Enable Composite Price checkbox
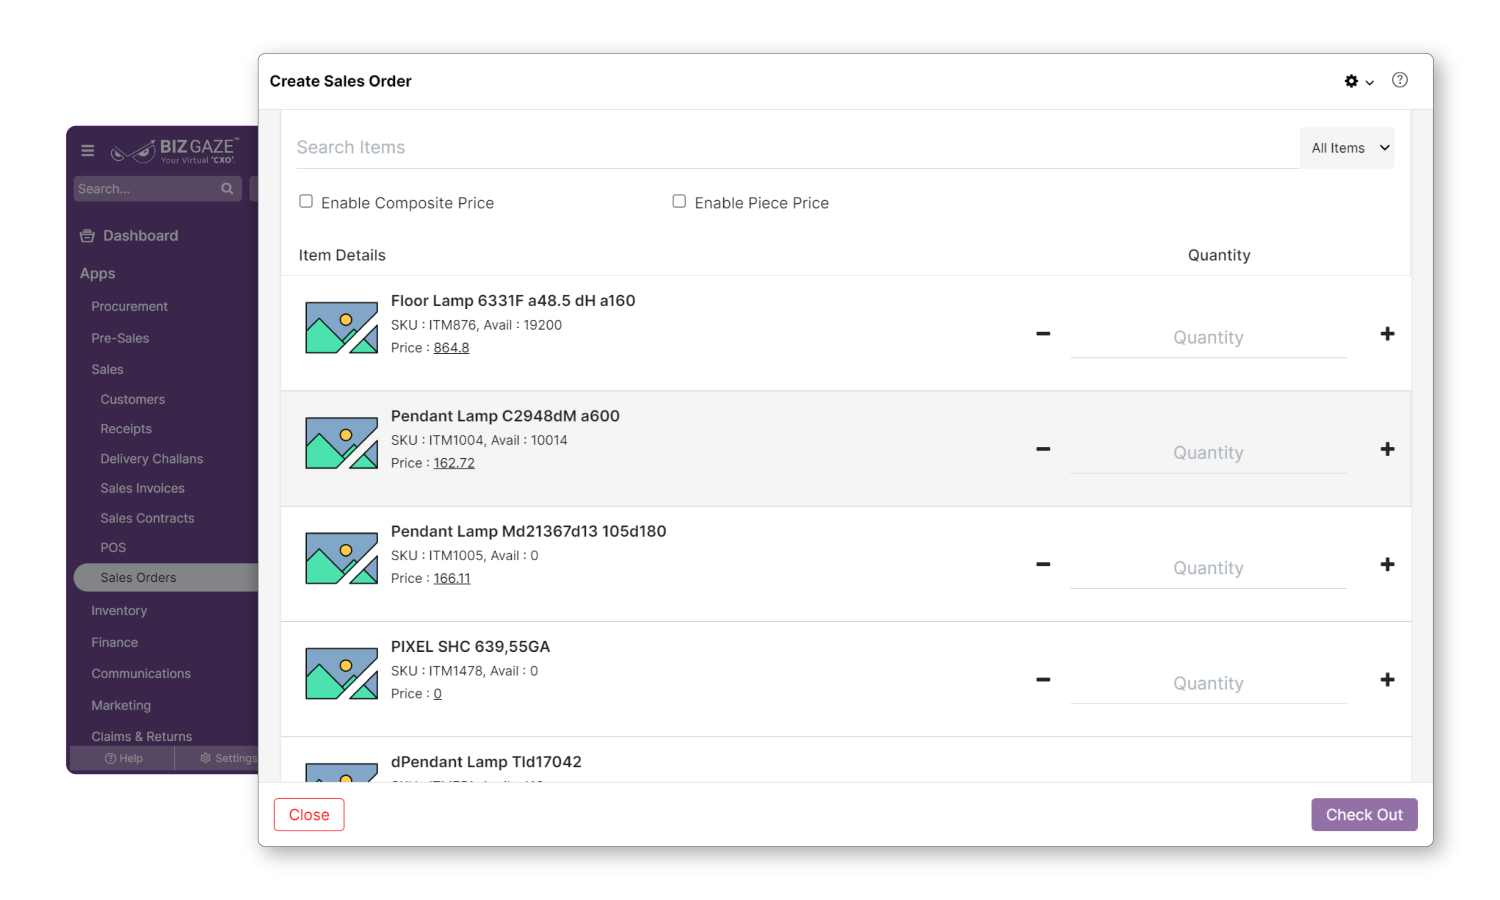The image size is (1500, 900). point(306,201)
